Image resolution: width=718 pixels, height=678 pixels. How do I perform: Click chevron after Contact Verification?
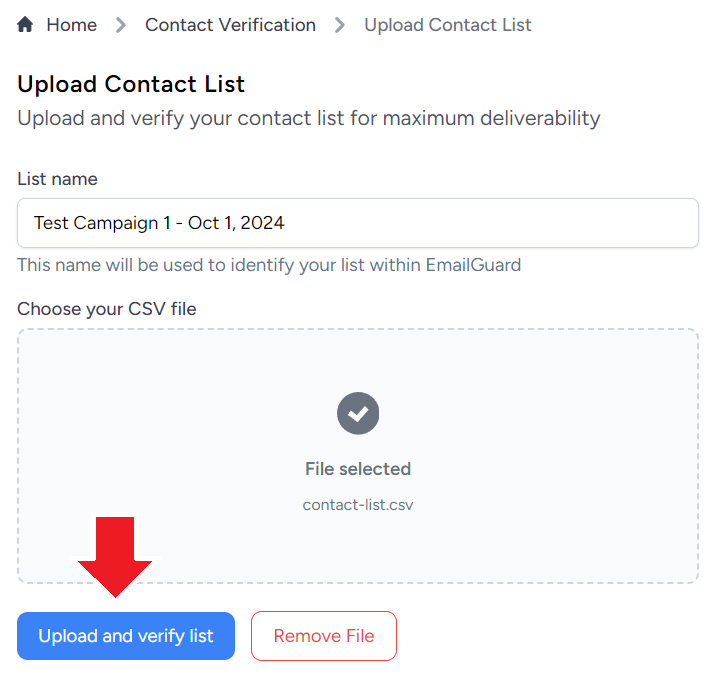tap(340, 25)
